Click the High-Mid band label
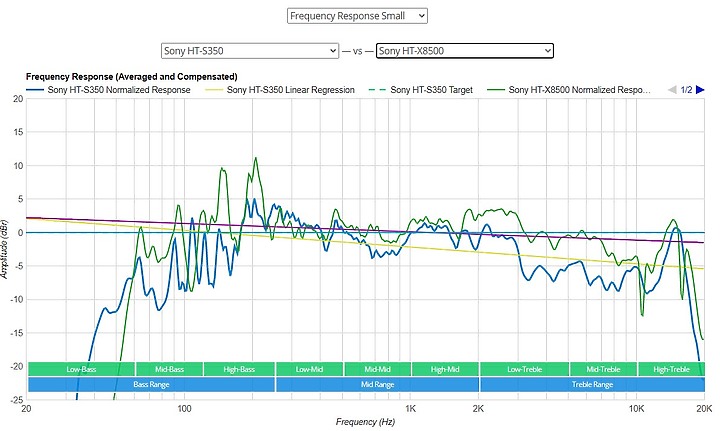720x431 pixels. point(445,369)
